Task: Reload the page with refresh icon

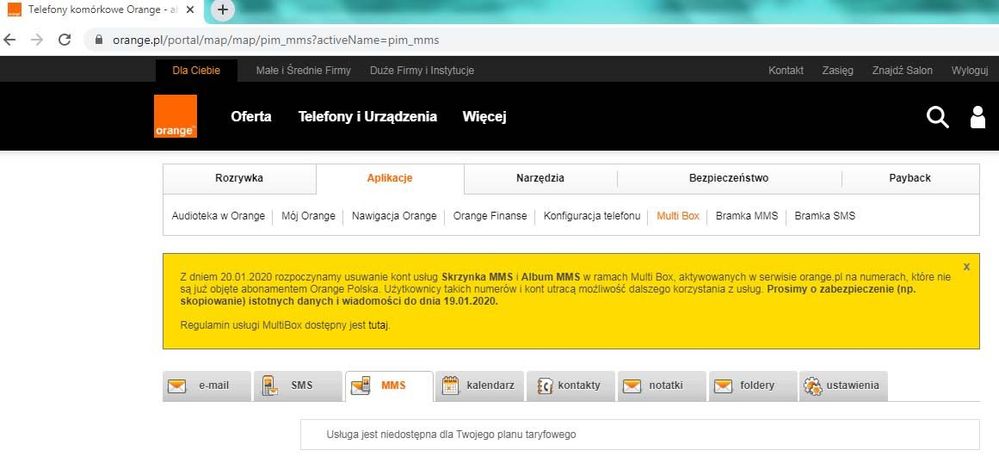Action: coord(64,40)
